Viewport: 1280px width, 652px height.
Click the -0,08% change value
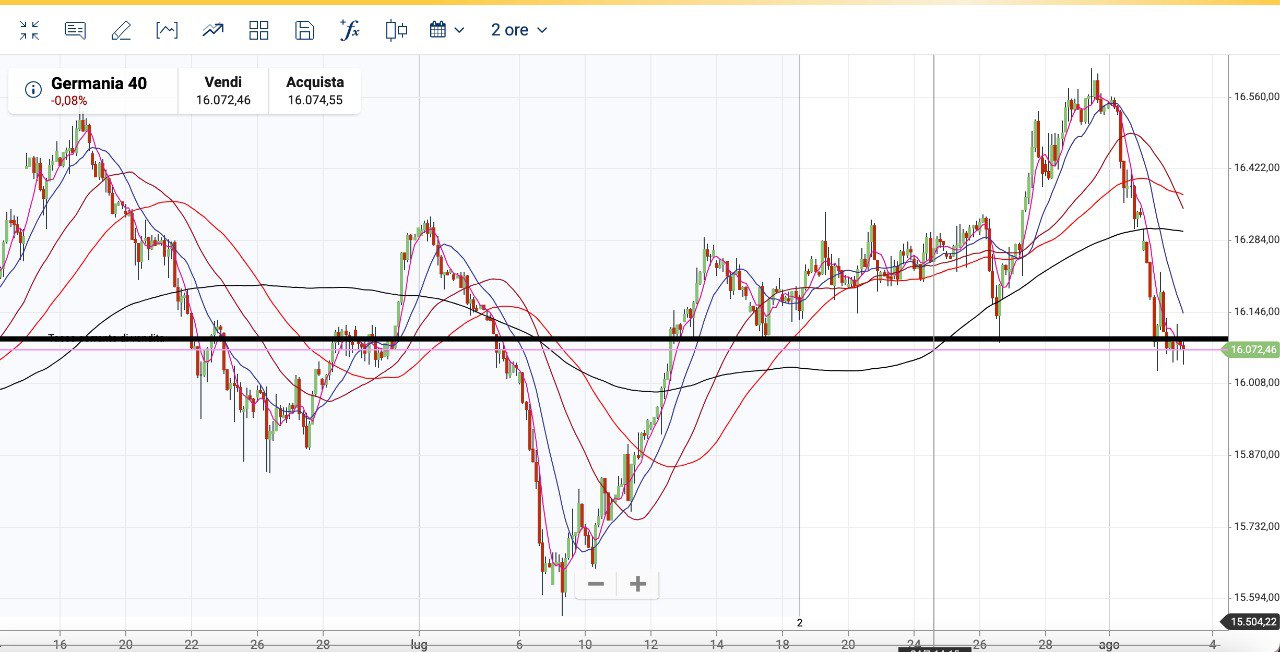[x=69, y=101]
